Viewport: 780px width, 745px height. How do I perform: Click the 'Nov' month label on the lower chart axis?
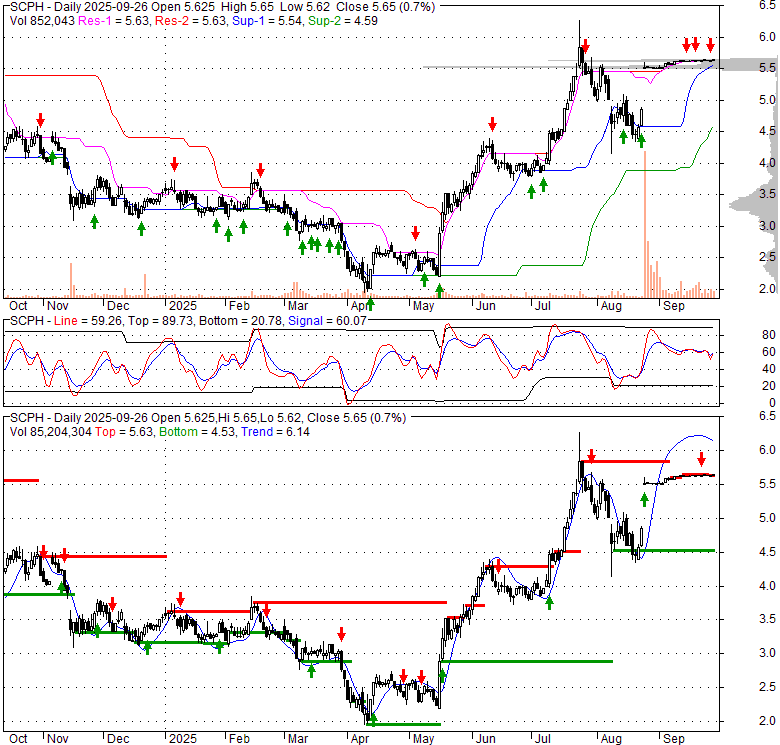pos(58,739)
